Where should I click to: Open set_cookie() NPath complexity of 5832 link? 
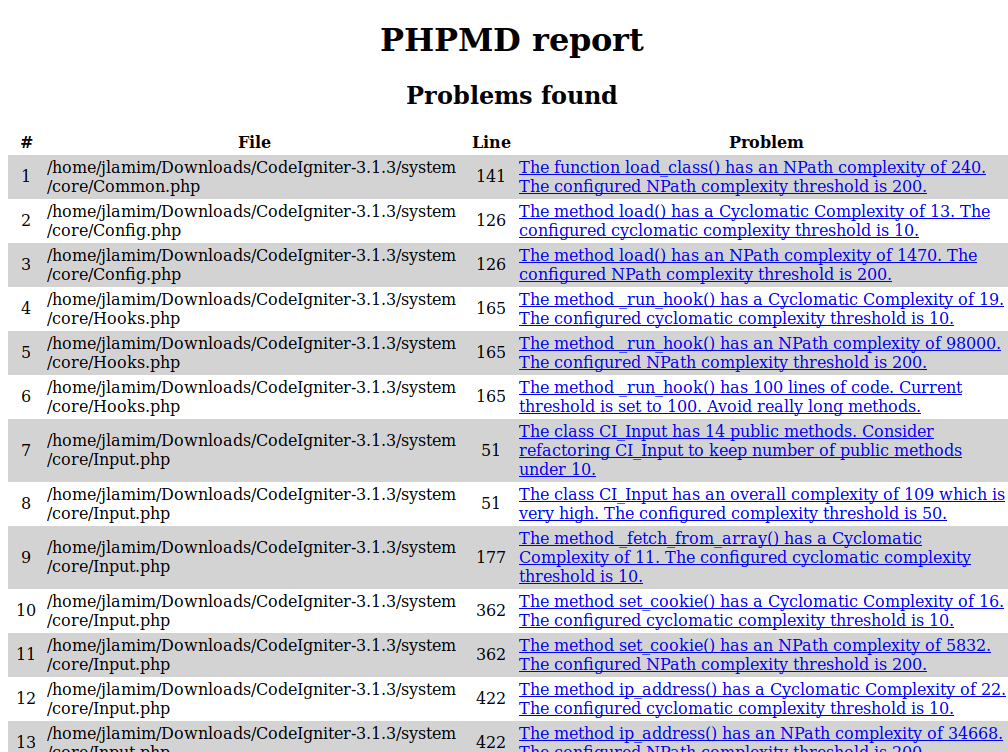coord(754,646)
